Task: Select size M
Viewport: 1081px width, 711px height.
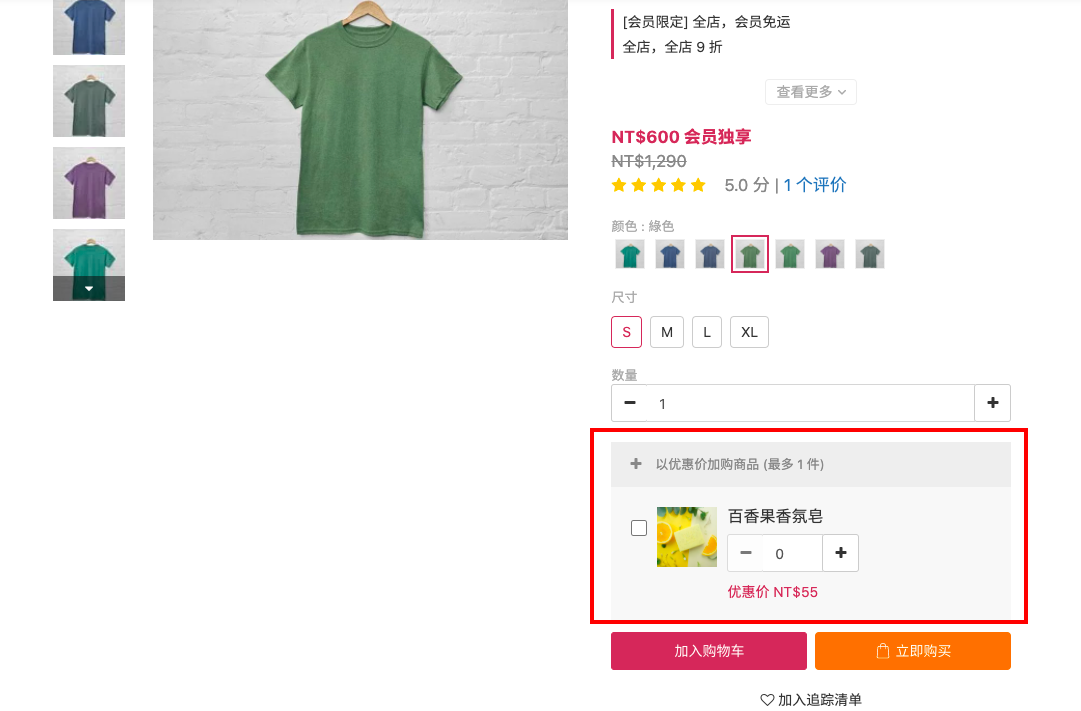Action: (x=667, y=332)
